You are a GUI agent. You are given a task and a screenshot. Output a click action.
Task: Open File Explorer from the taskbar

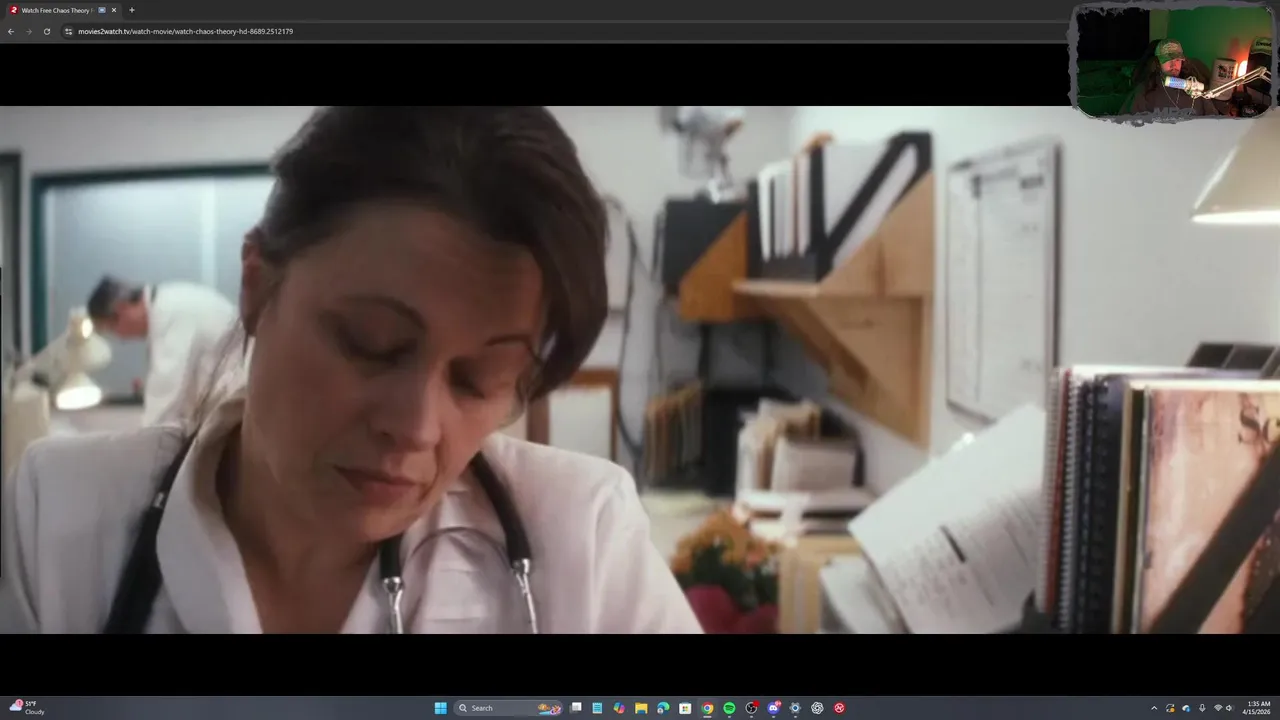[x=641, y=708]
